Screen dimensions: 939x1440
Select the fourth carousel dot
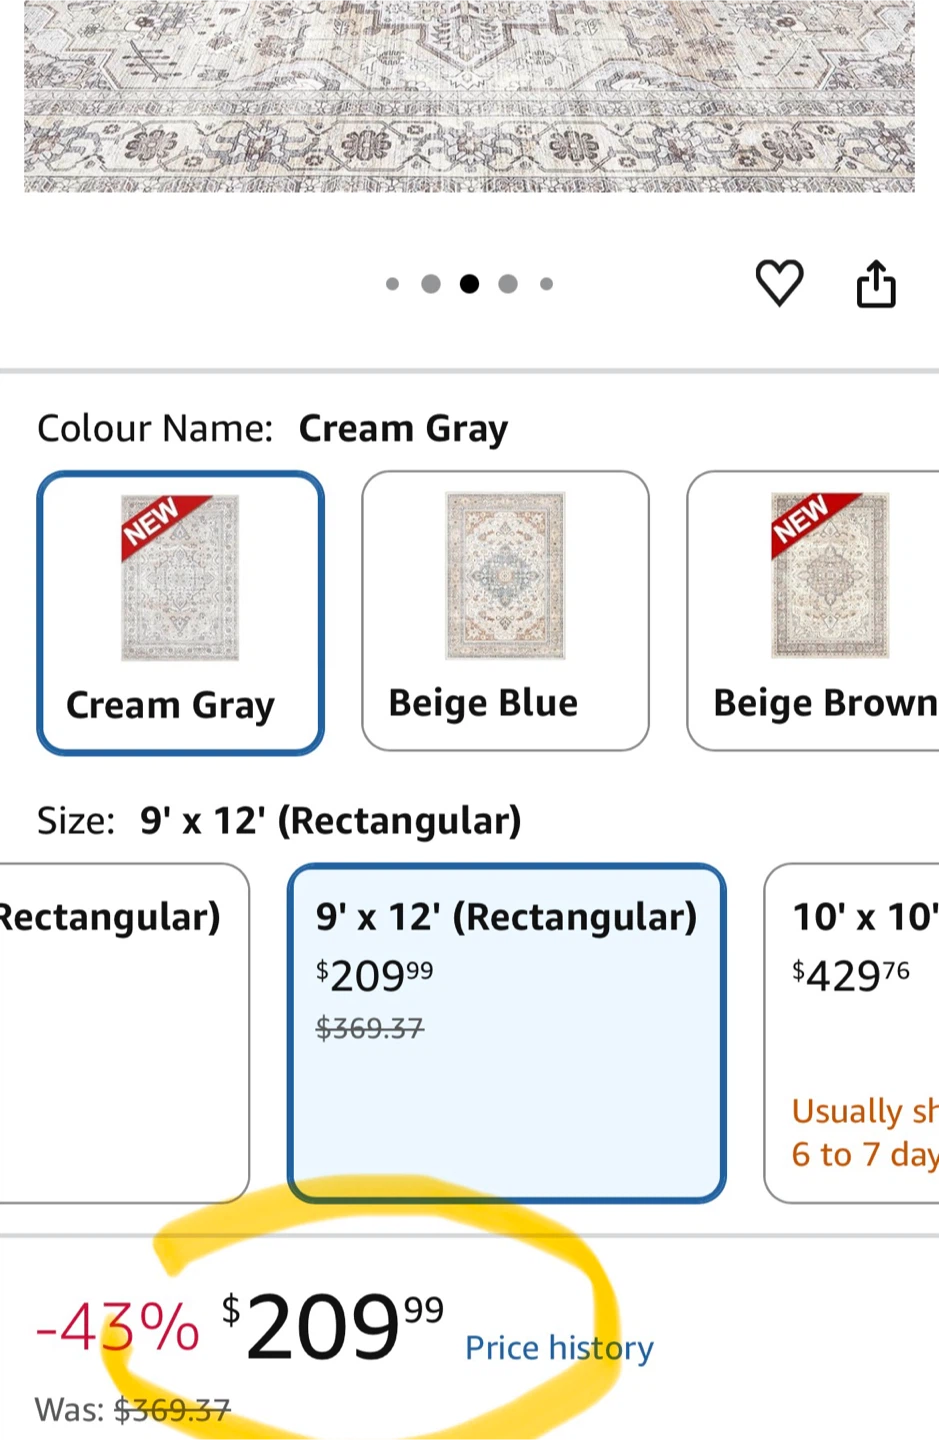(508, 284)
